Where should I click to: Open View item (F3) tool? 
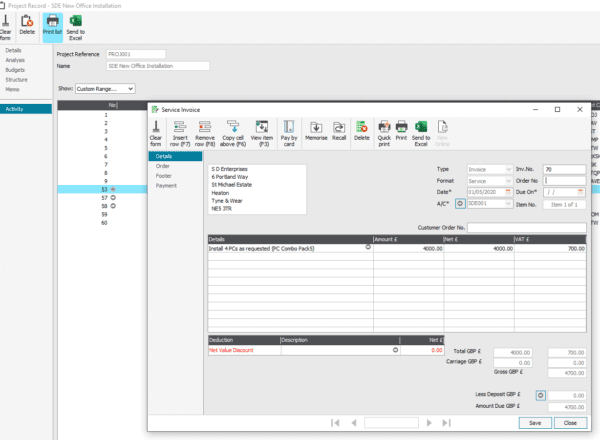(262, 133)
